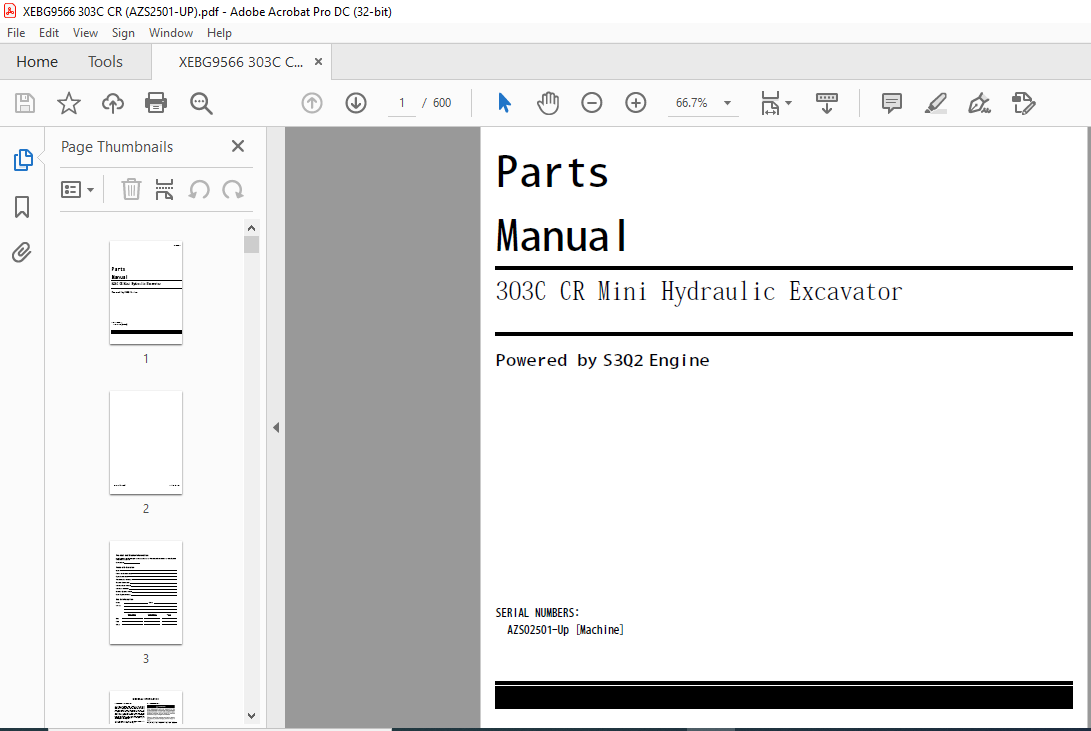This screenshot has height=731, width=1091.
Task: Click the read mode keyboard-arrow icon
Action: tap(827, 103)
